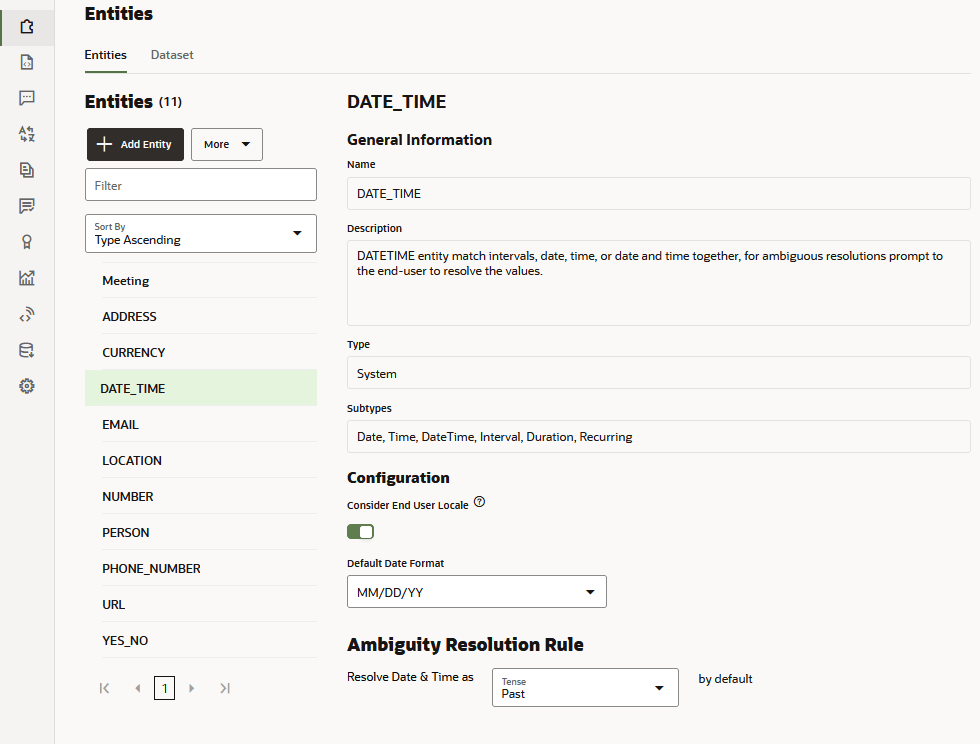Viewport: 980px width, 744px height.
Task: Select the Entities tab
Action: [105, 55]
